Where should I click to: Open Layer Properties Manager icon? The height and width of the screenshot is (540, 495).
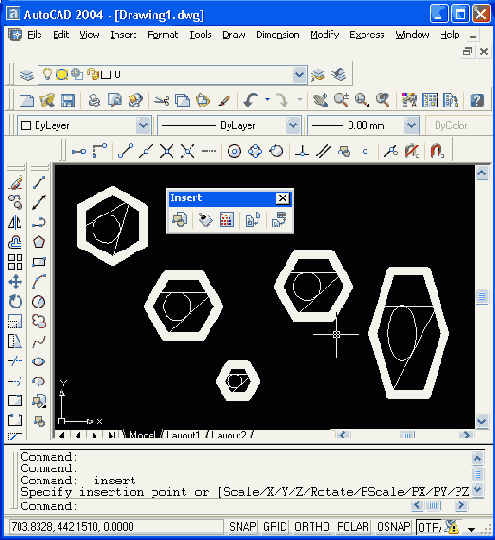point(27,75)
